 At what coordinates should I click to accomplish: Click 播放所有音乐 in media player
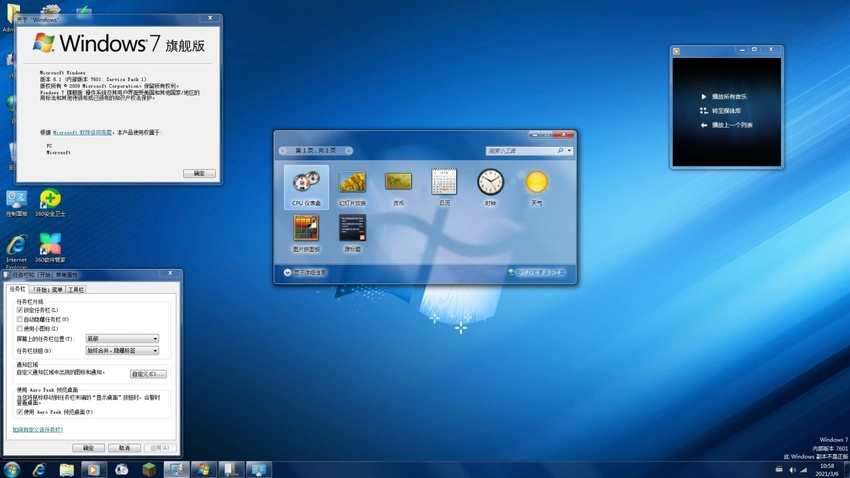729,97
